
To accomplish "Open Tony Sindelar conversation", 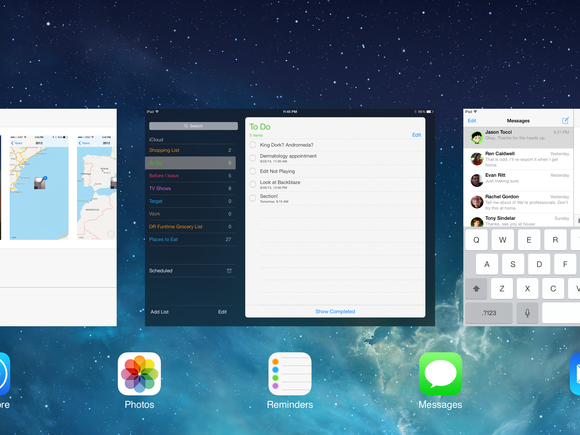I will (x=518, y=220).
